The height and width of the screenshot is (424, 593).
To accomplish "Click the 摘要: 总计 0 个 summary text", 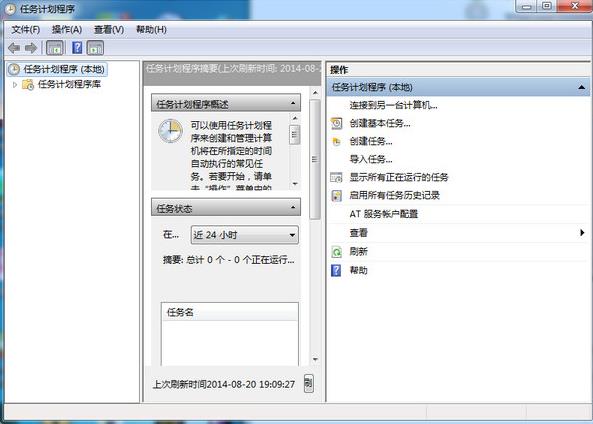I will click(x=229, y=260).
